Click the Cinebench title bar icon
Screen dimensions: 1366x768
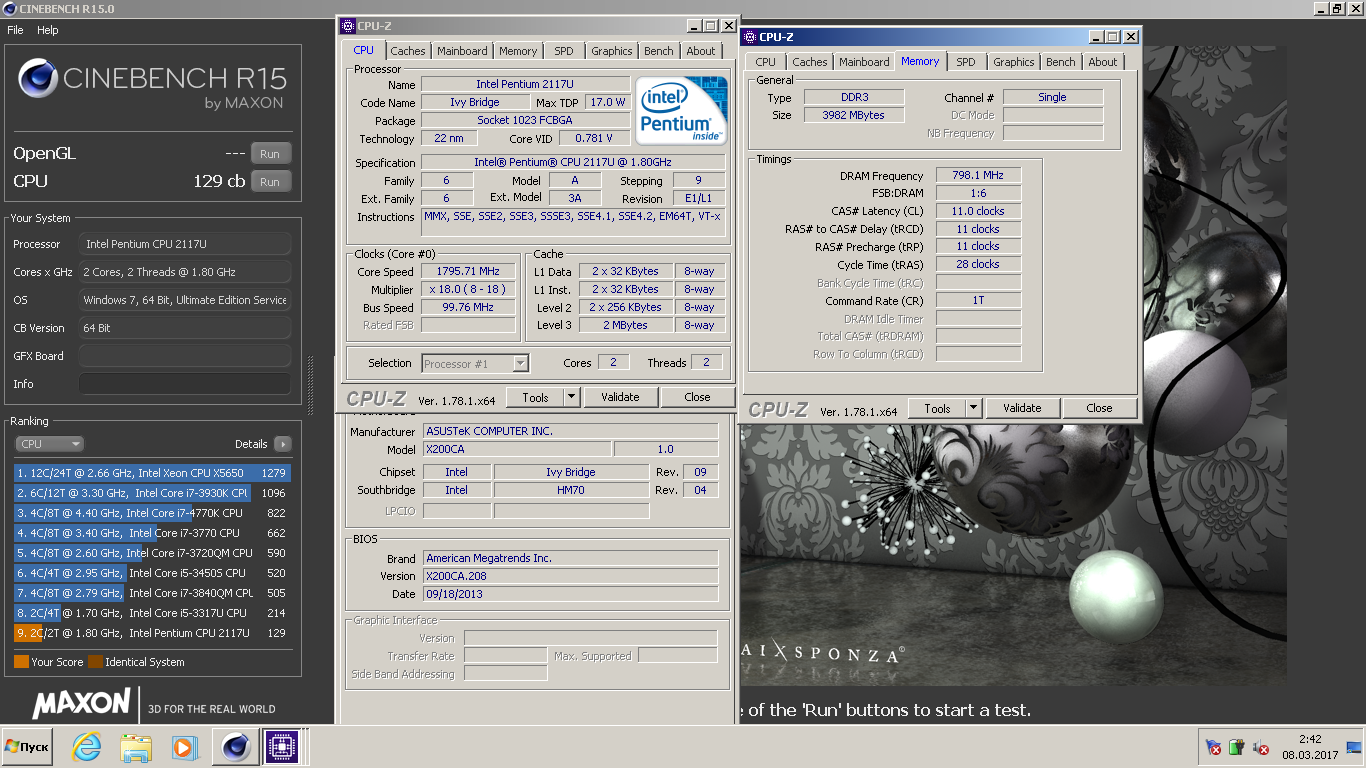tap(9, 8)
